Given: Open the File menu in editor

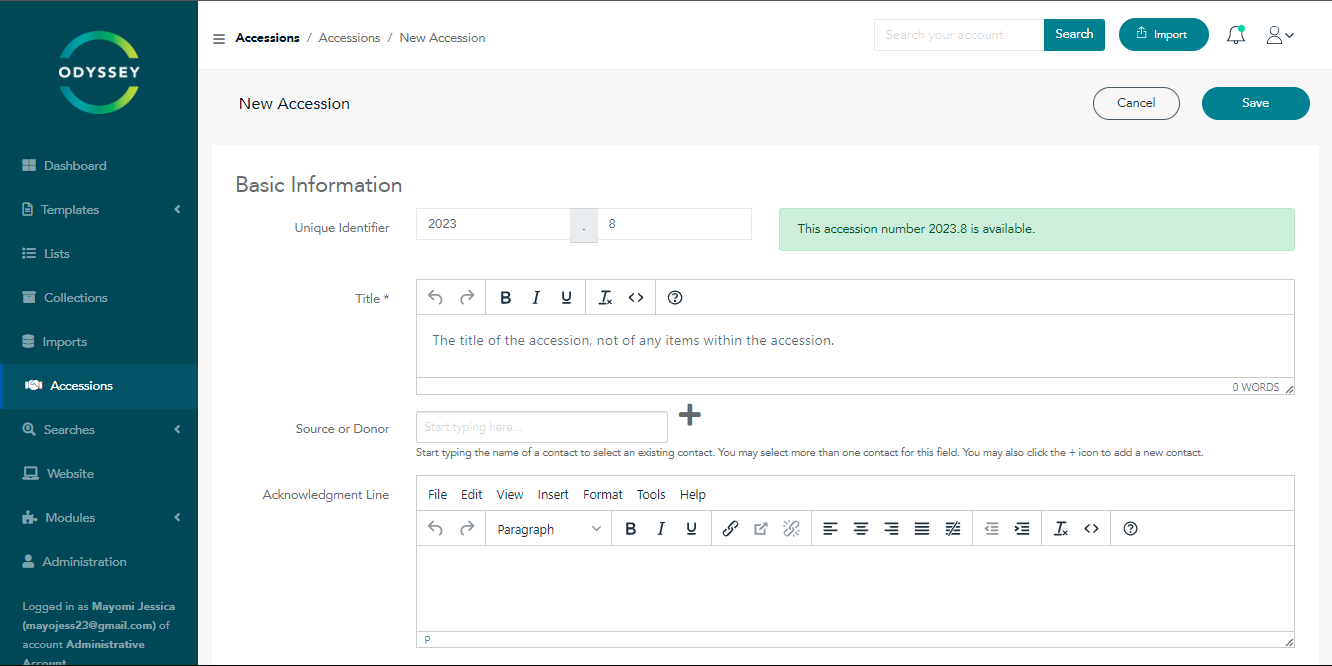Looking at the screenshot, I should [x=438, y=495].
